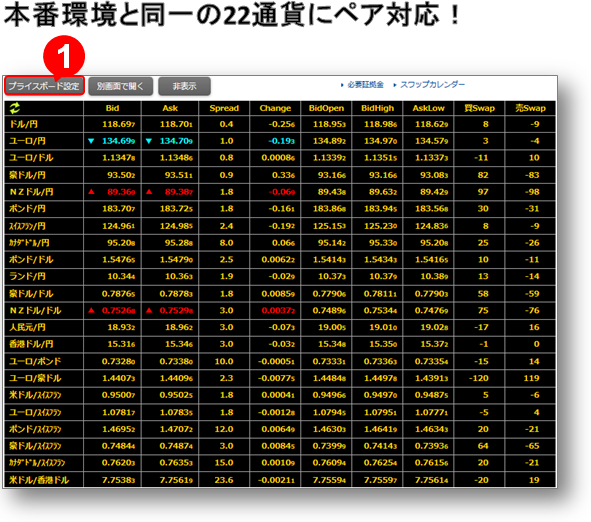
Task: Select the NZドル/ドル currency pair
Action: click(35, 311)
